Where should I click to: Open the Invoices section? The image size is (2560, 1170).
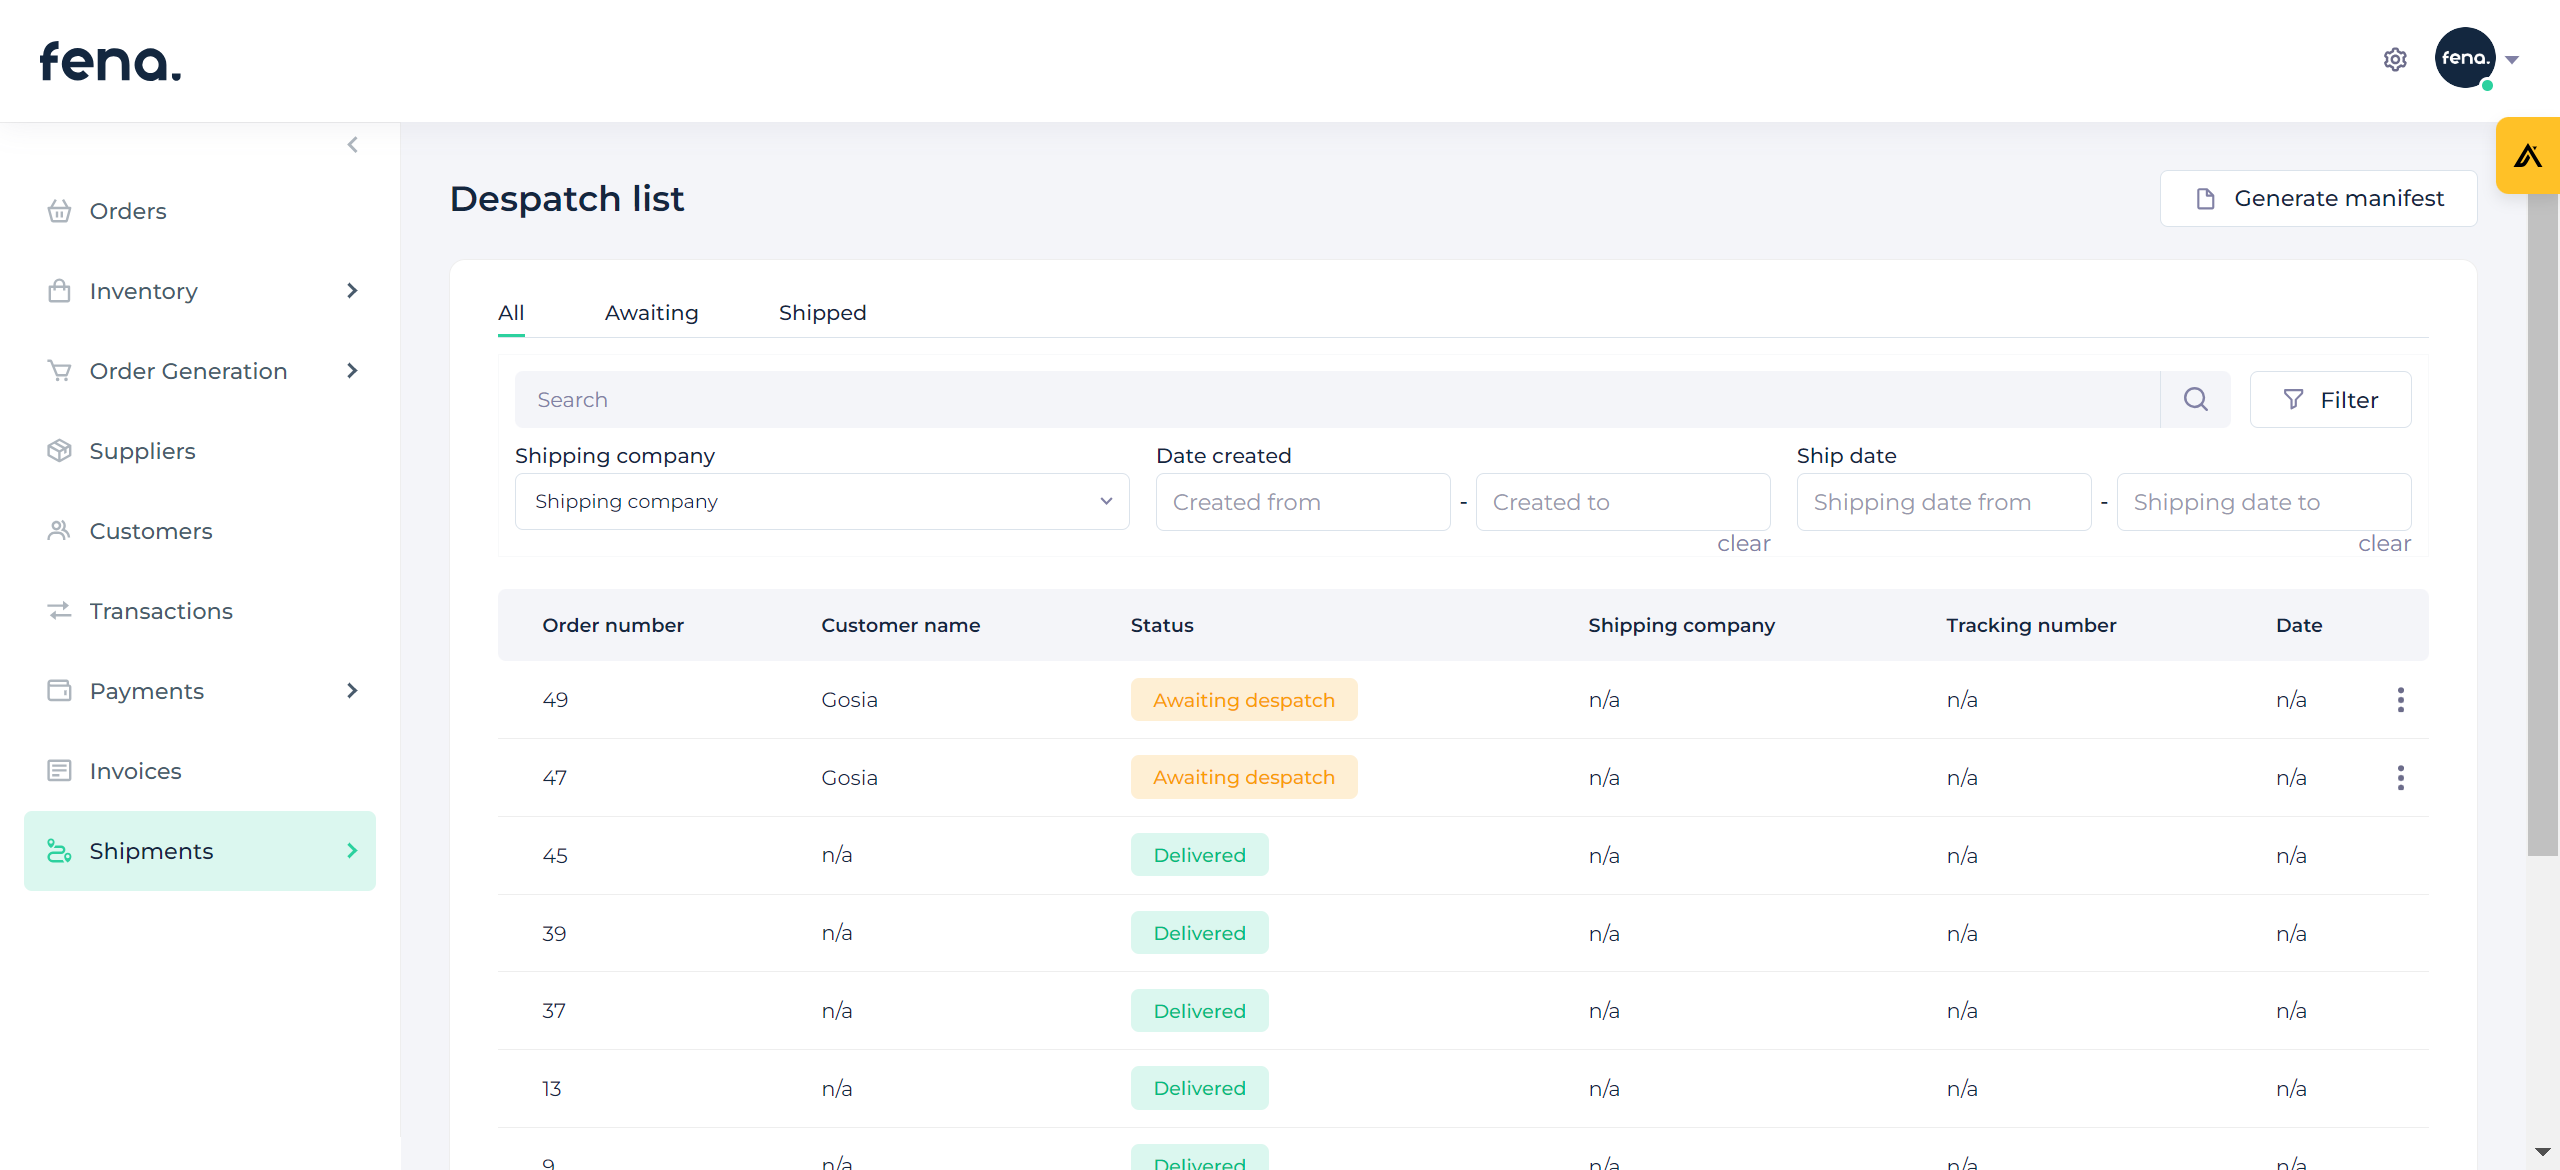[135, 771]
